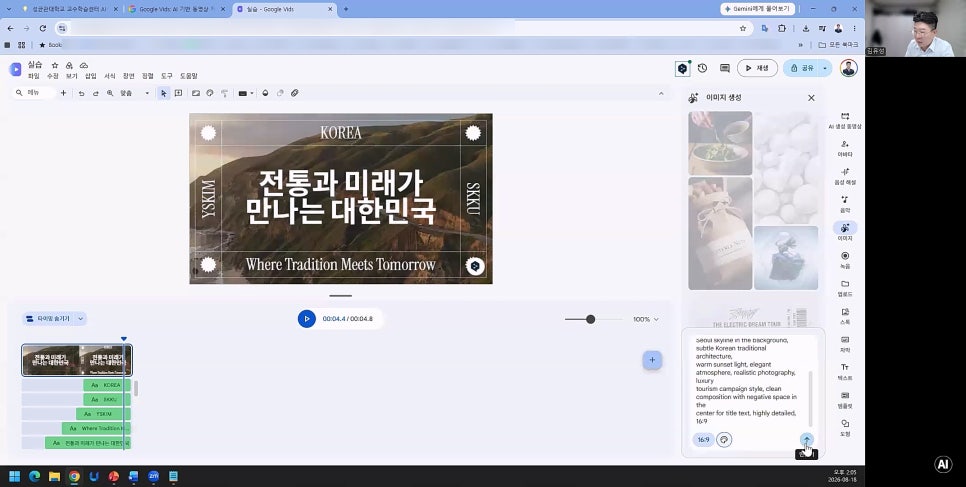Star the 실습 document
The height and width of the screenshot is (487, 966).
click(55, 65)
